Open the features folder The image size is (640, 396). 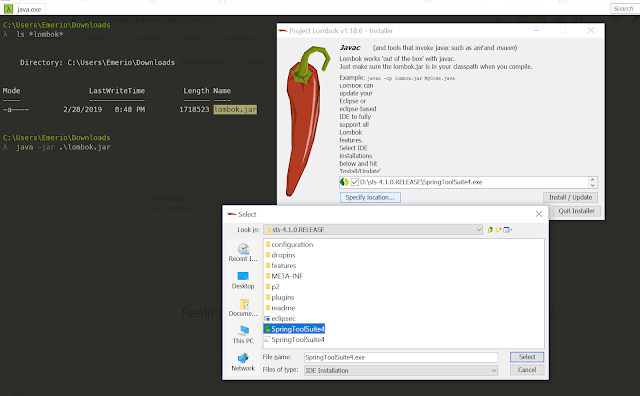pos(280,265)
